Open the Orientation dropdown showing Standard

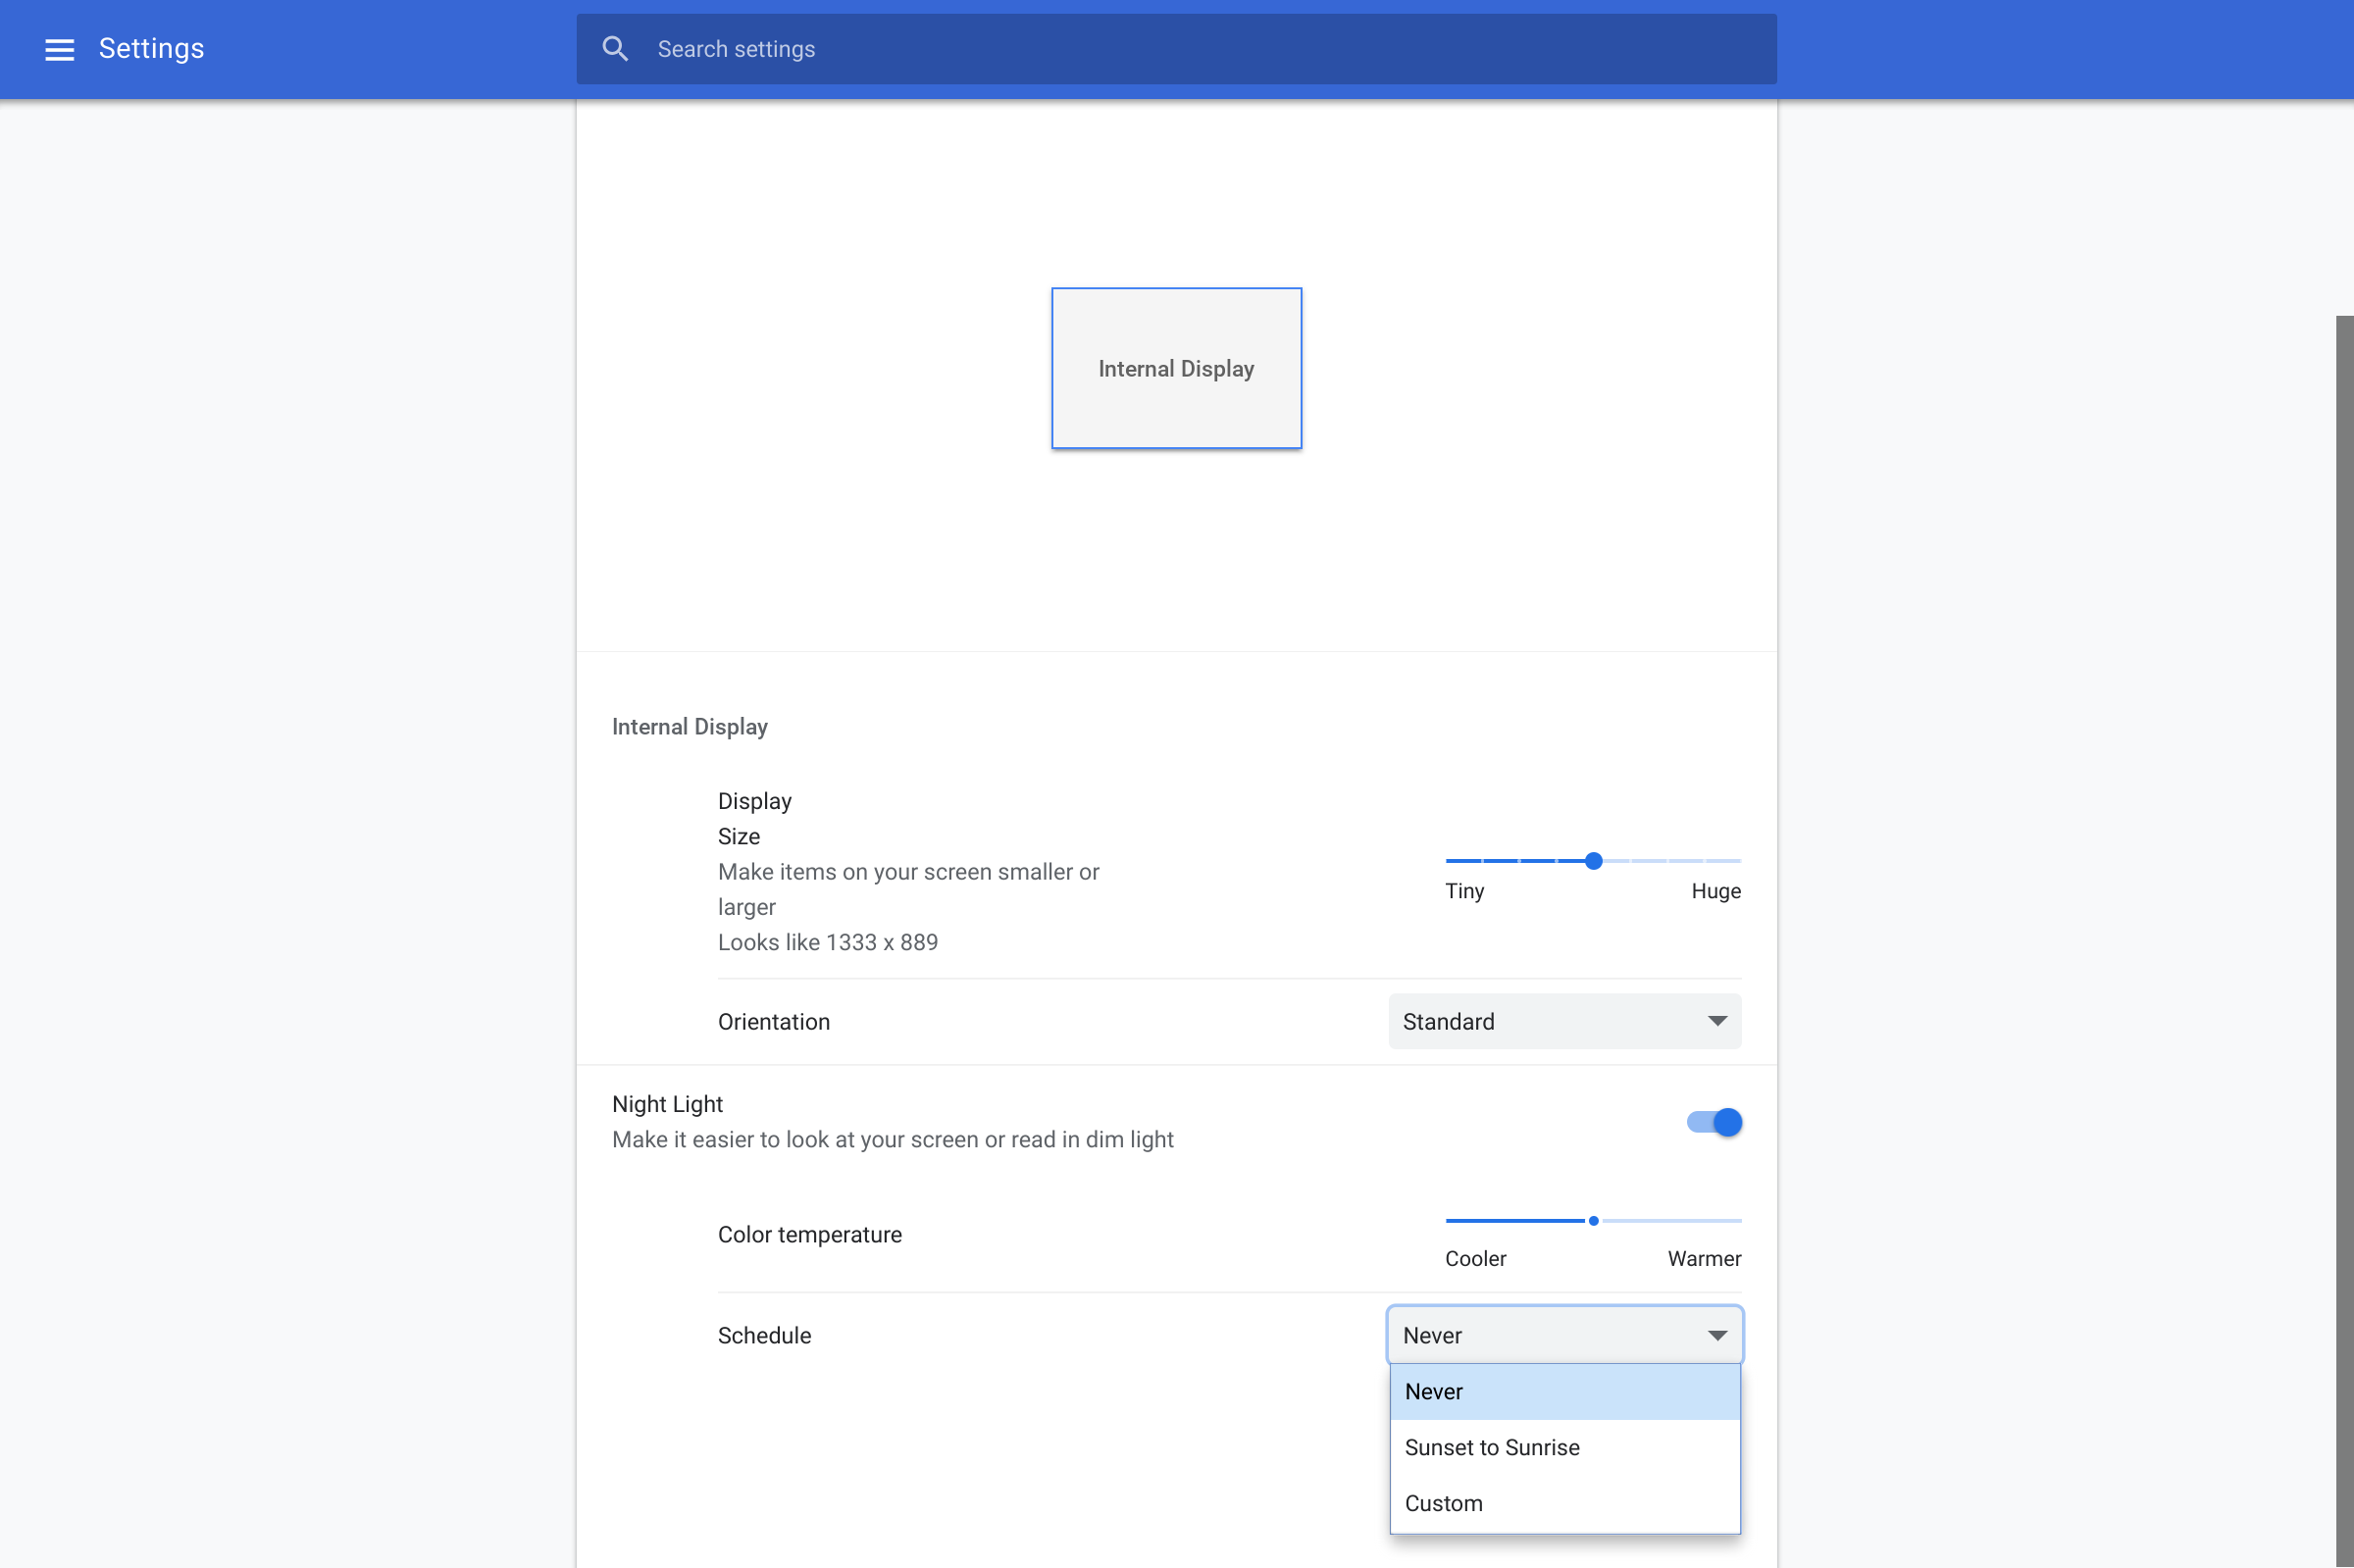[1563, 1021]
